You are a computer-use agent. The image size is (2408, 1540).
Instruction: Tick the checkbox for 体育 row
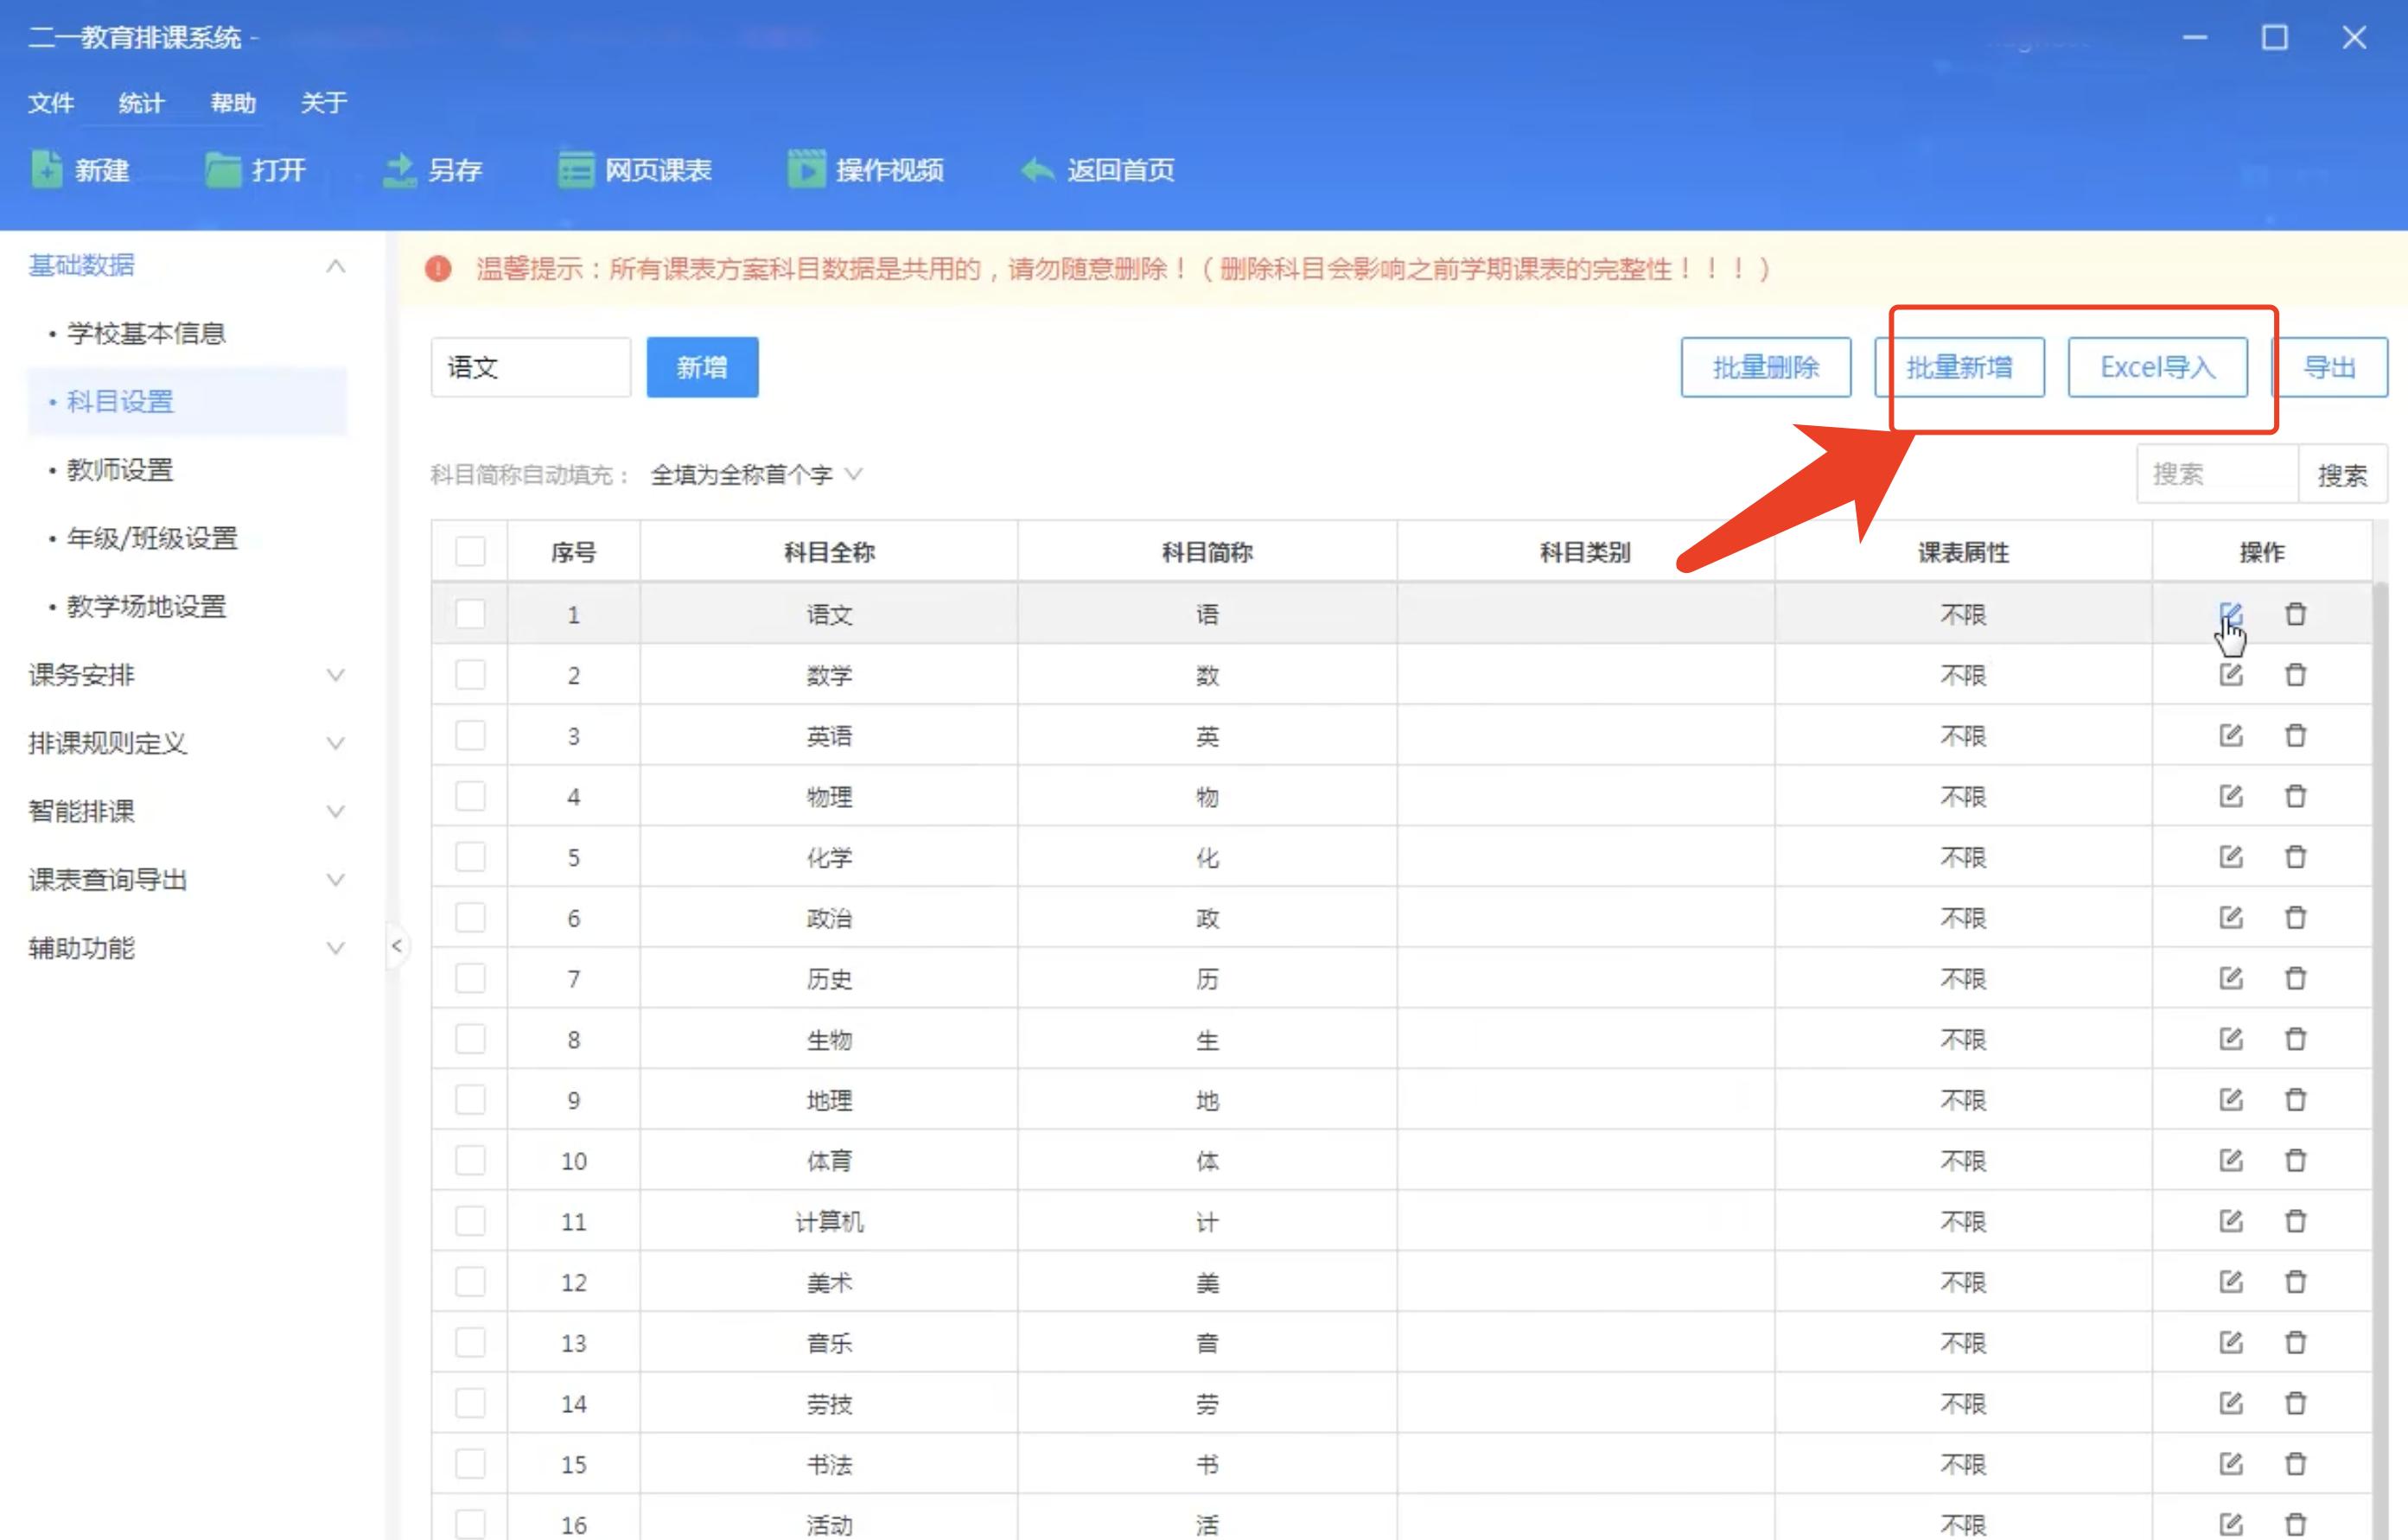pos(470,1161)
